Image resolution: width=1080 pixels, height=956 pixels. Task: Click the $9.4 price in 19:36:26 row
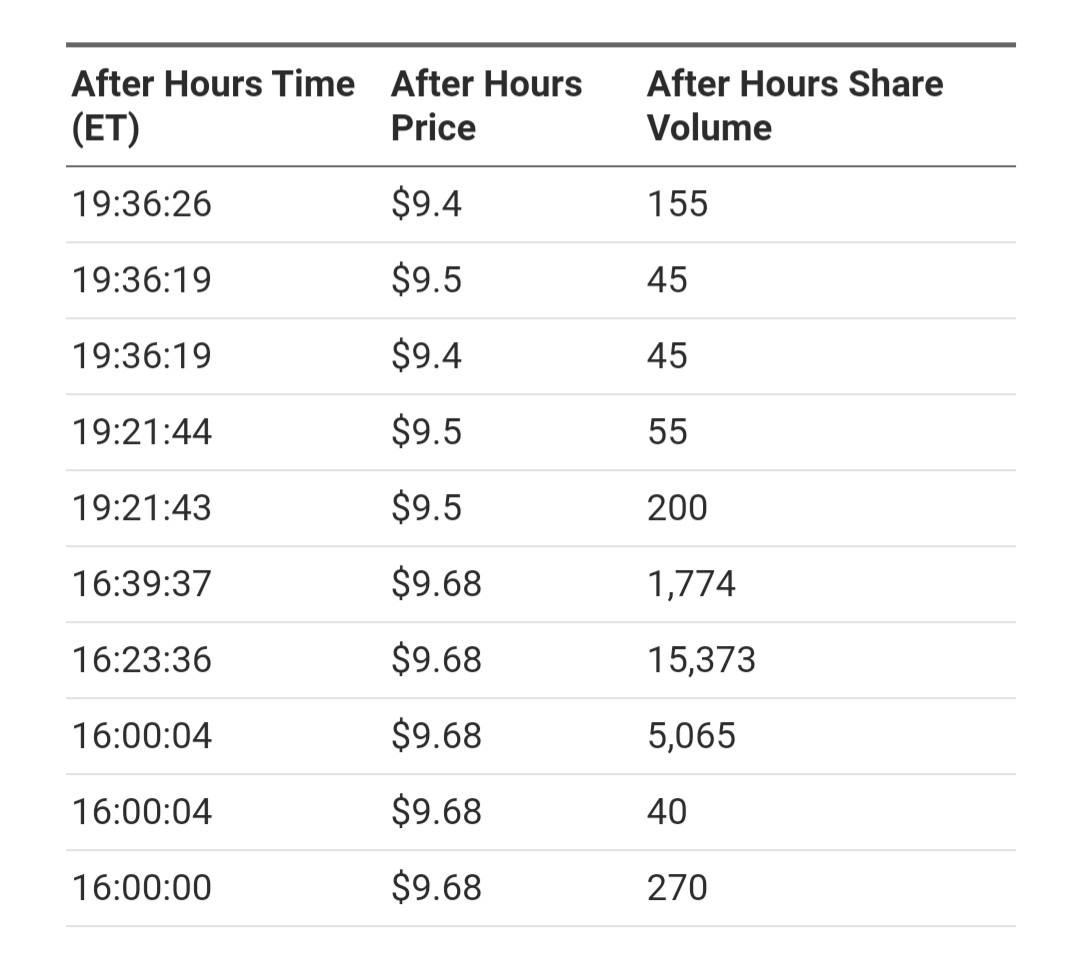(x=426, y=204)
